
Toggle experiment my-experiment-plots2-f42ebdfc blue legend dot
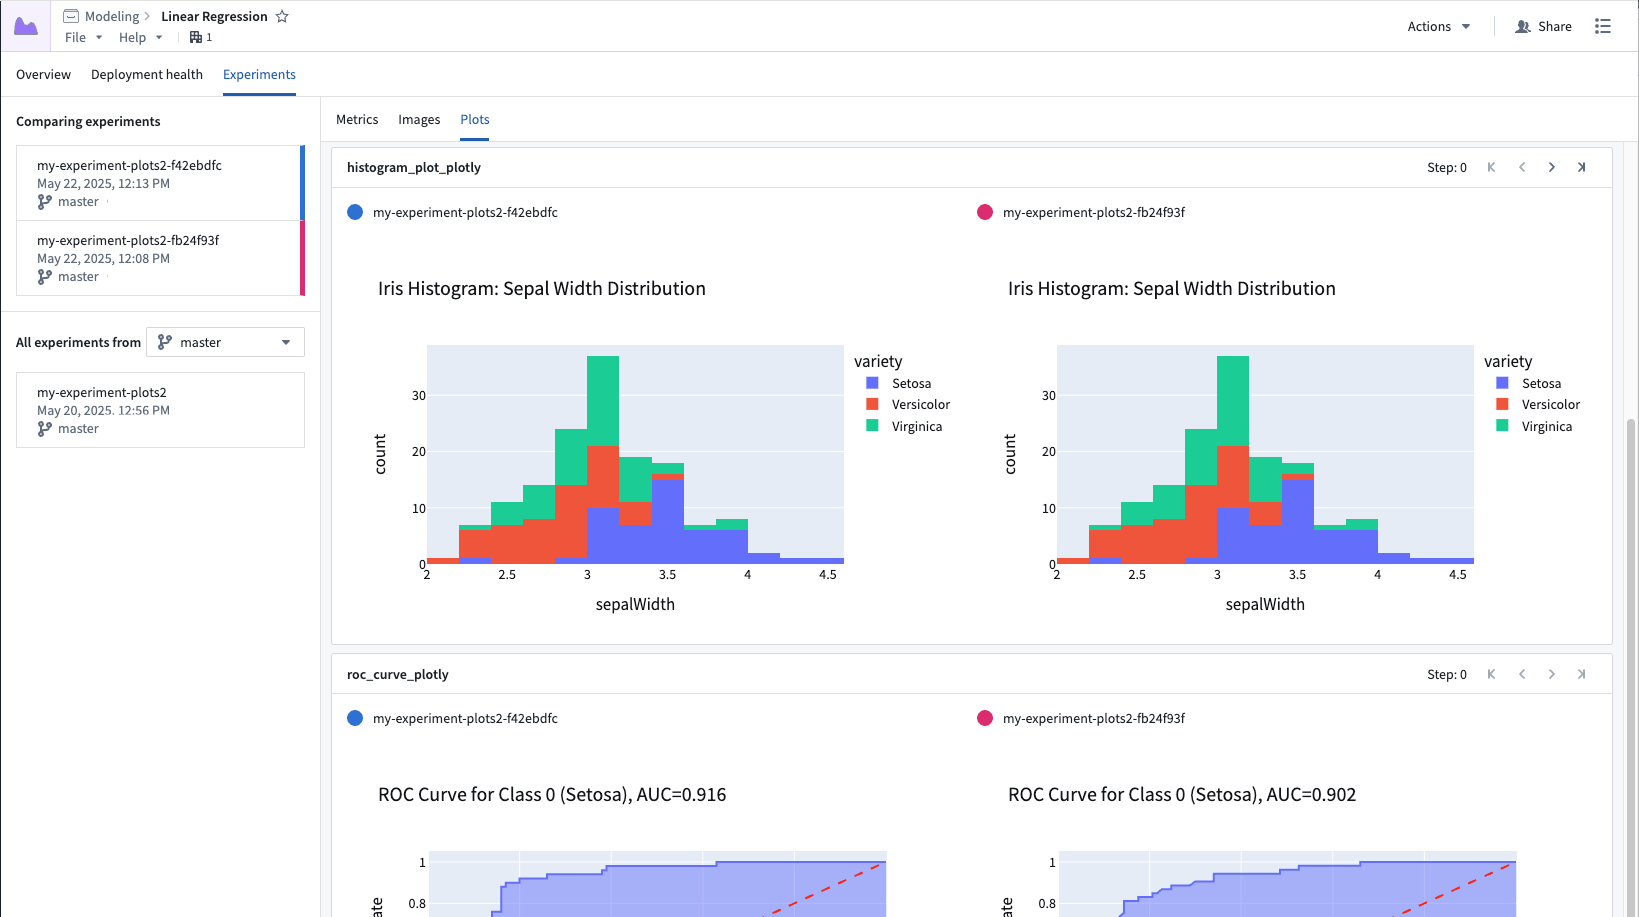355,212
